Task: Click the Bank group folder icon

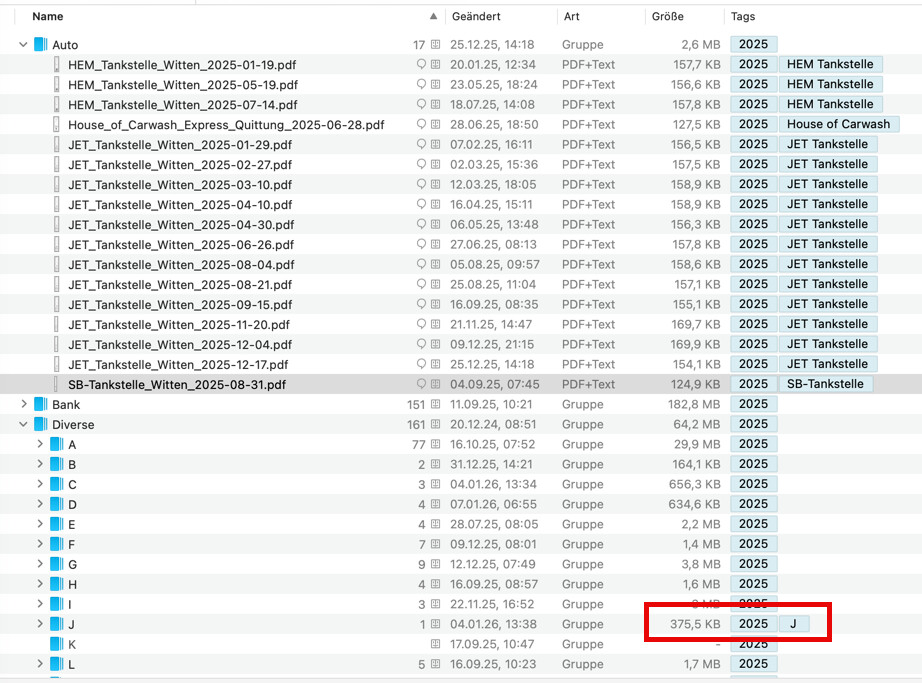Action: tap(41, 405)
